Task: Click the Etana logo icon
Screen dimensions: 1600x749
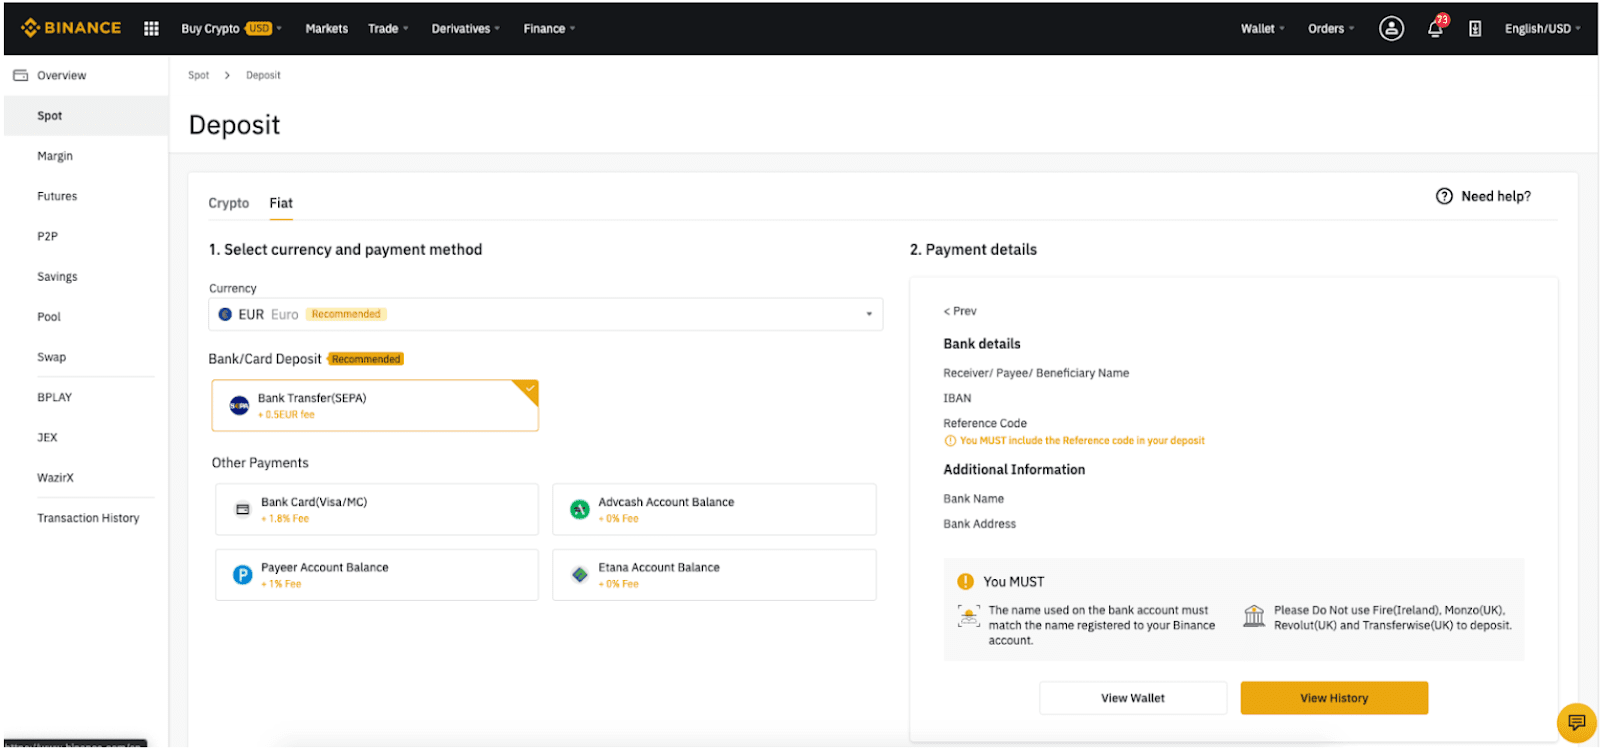Action: 579,574
